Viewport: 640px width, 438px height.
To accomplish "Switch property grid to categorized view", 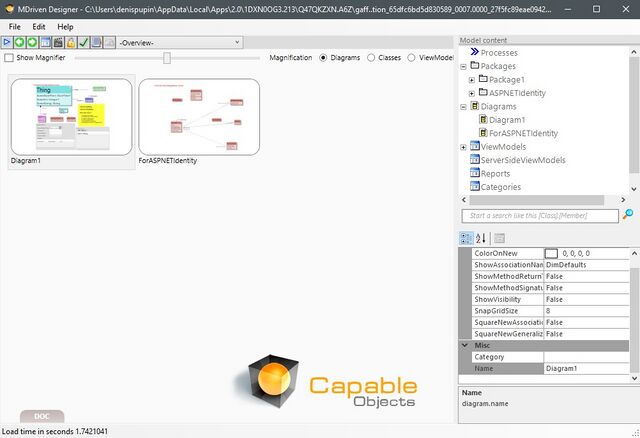I will click(x=466, y=238).
